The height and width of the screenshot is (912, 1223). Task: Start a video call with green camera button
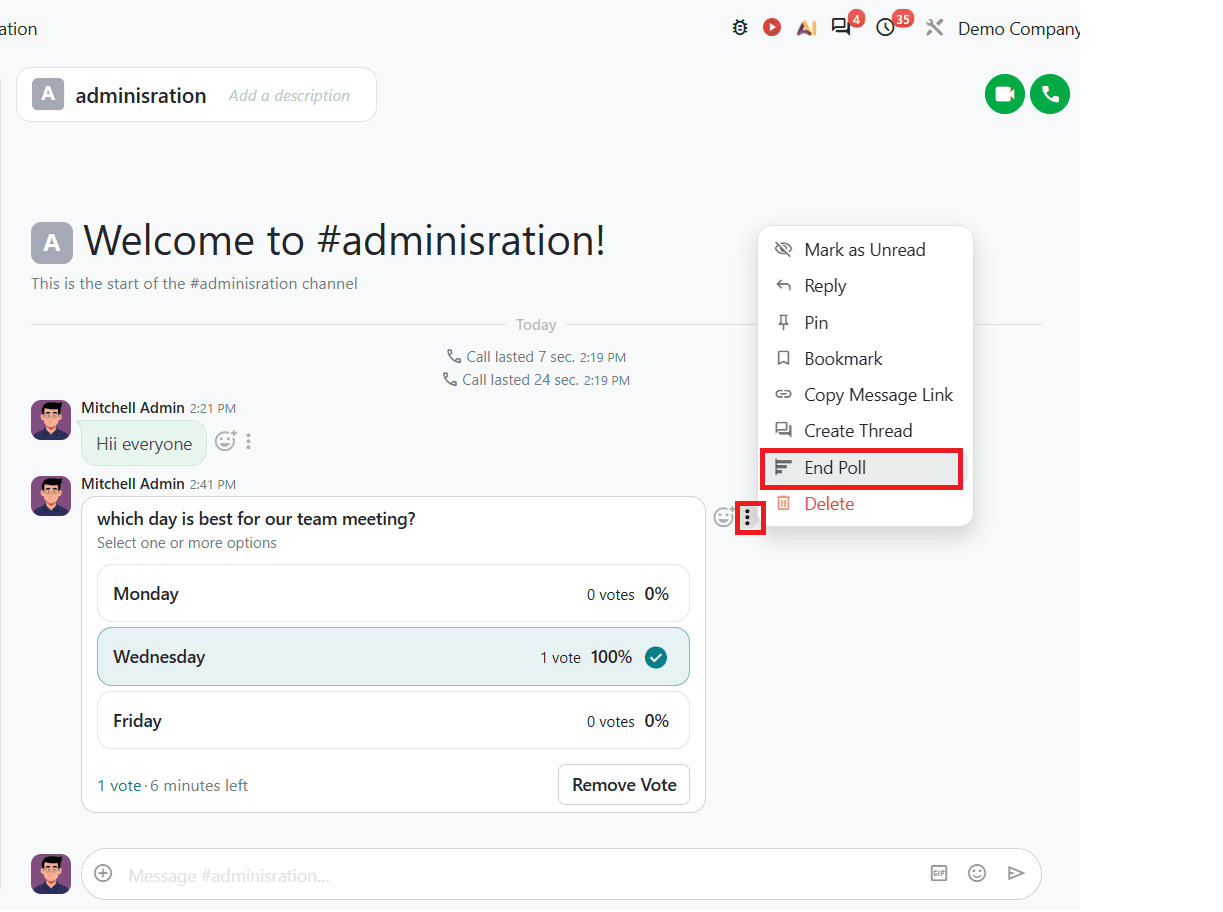(1005, 94)
